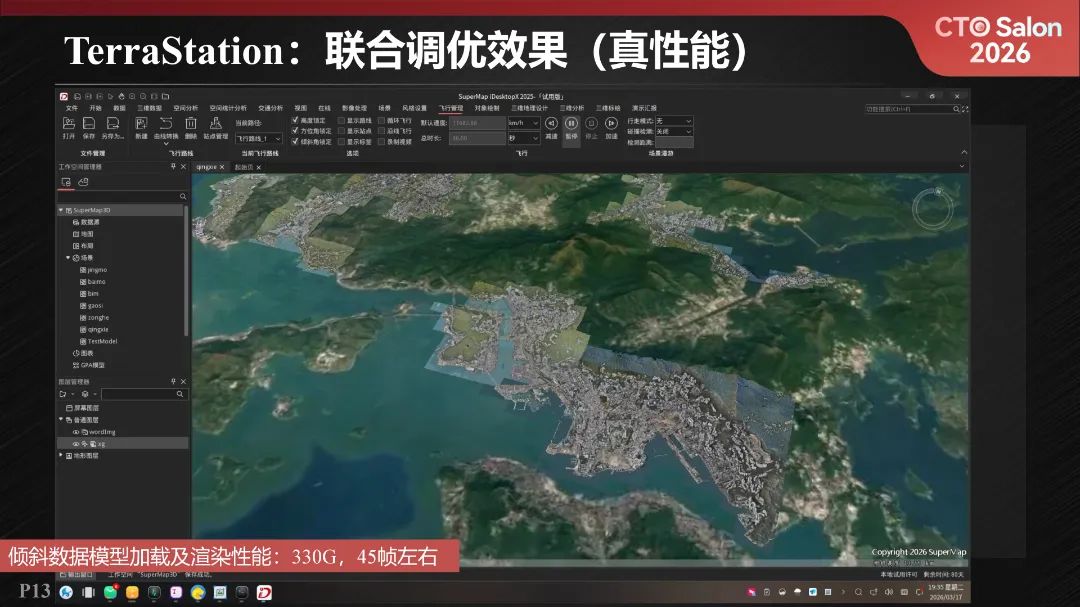The width and height of the screenshot is (1080, 607).
Task: Click the compass navigation control in the scene
Action: 932,207
